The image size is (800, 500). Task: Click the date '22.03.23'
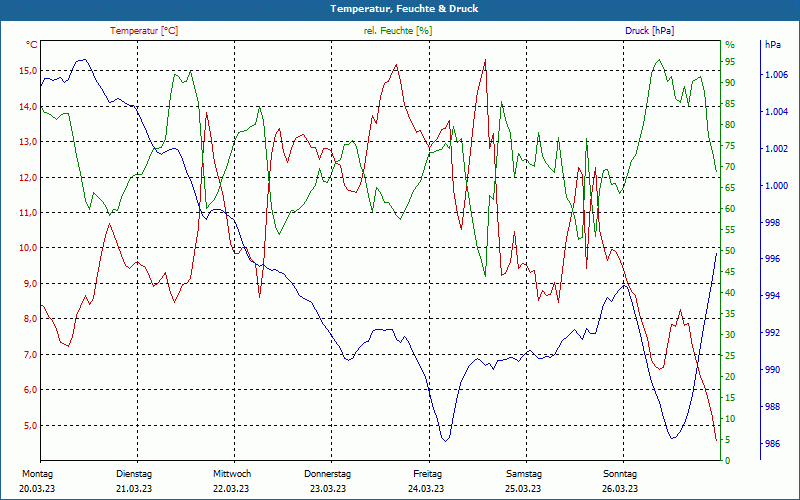[231, 489]
